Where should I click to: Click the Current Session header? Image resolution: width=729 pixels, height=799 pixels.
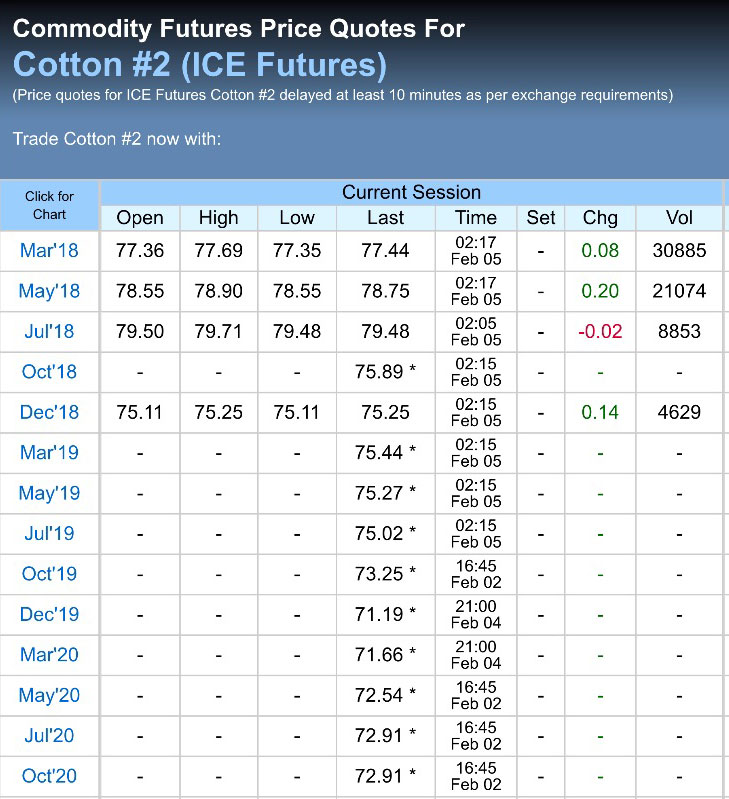[411, 192]
